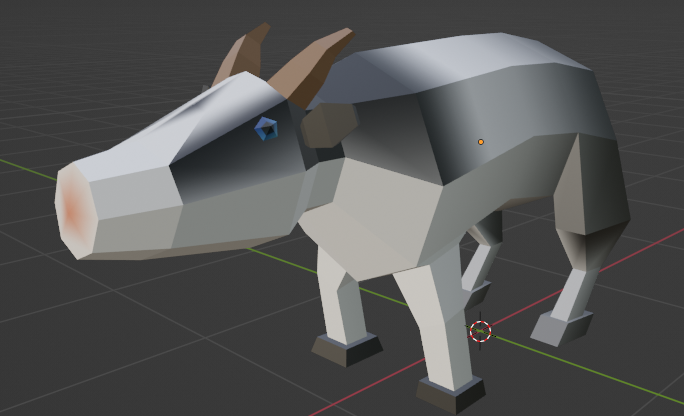Screen dimensions: 684x416
Task: Select the cow's blue eye
Action: pyautogui.click(x=266, y=129)
